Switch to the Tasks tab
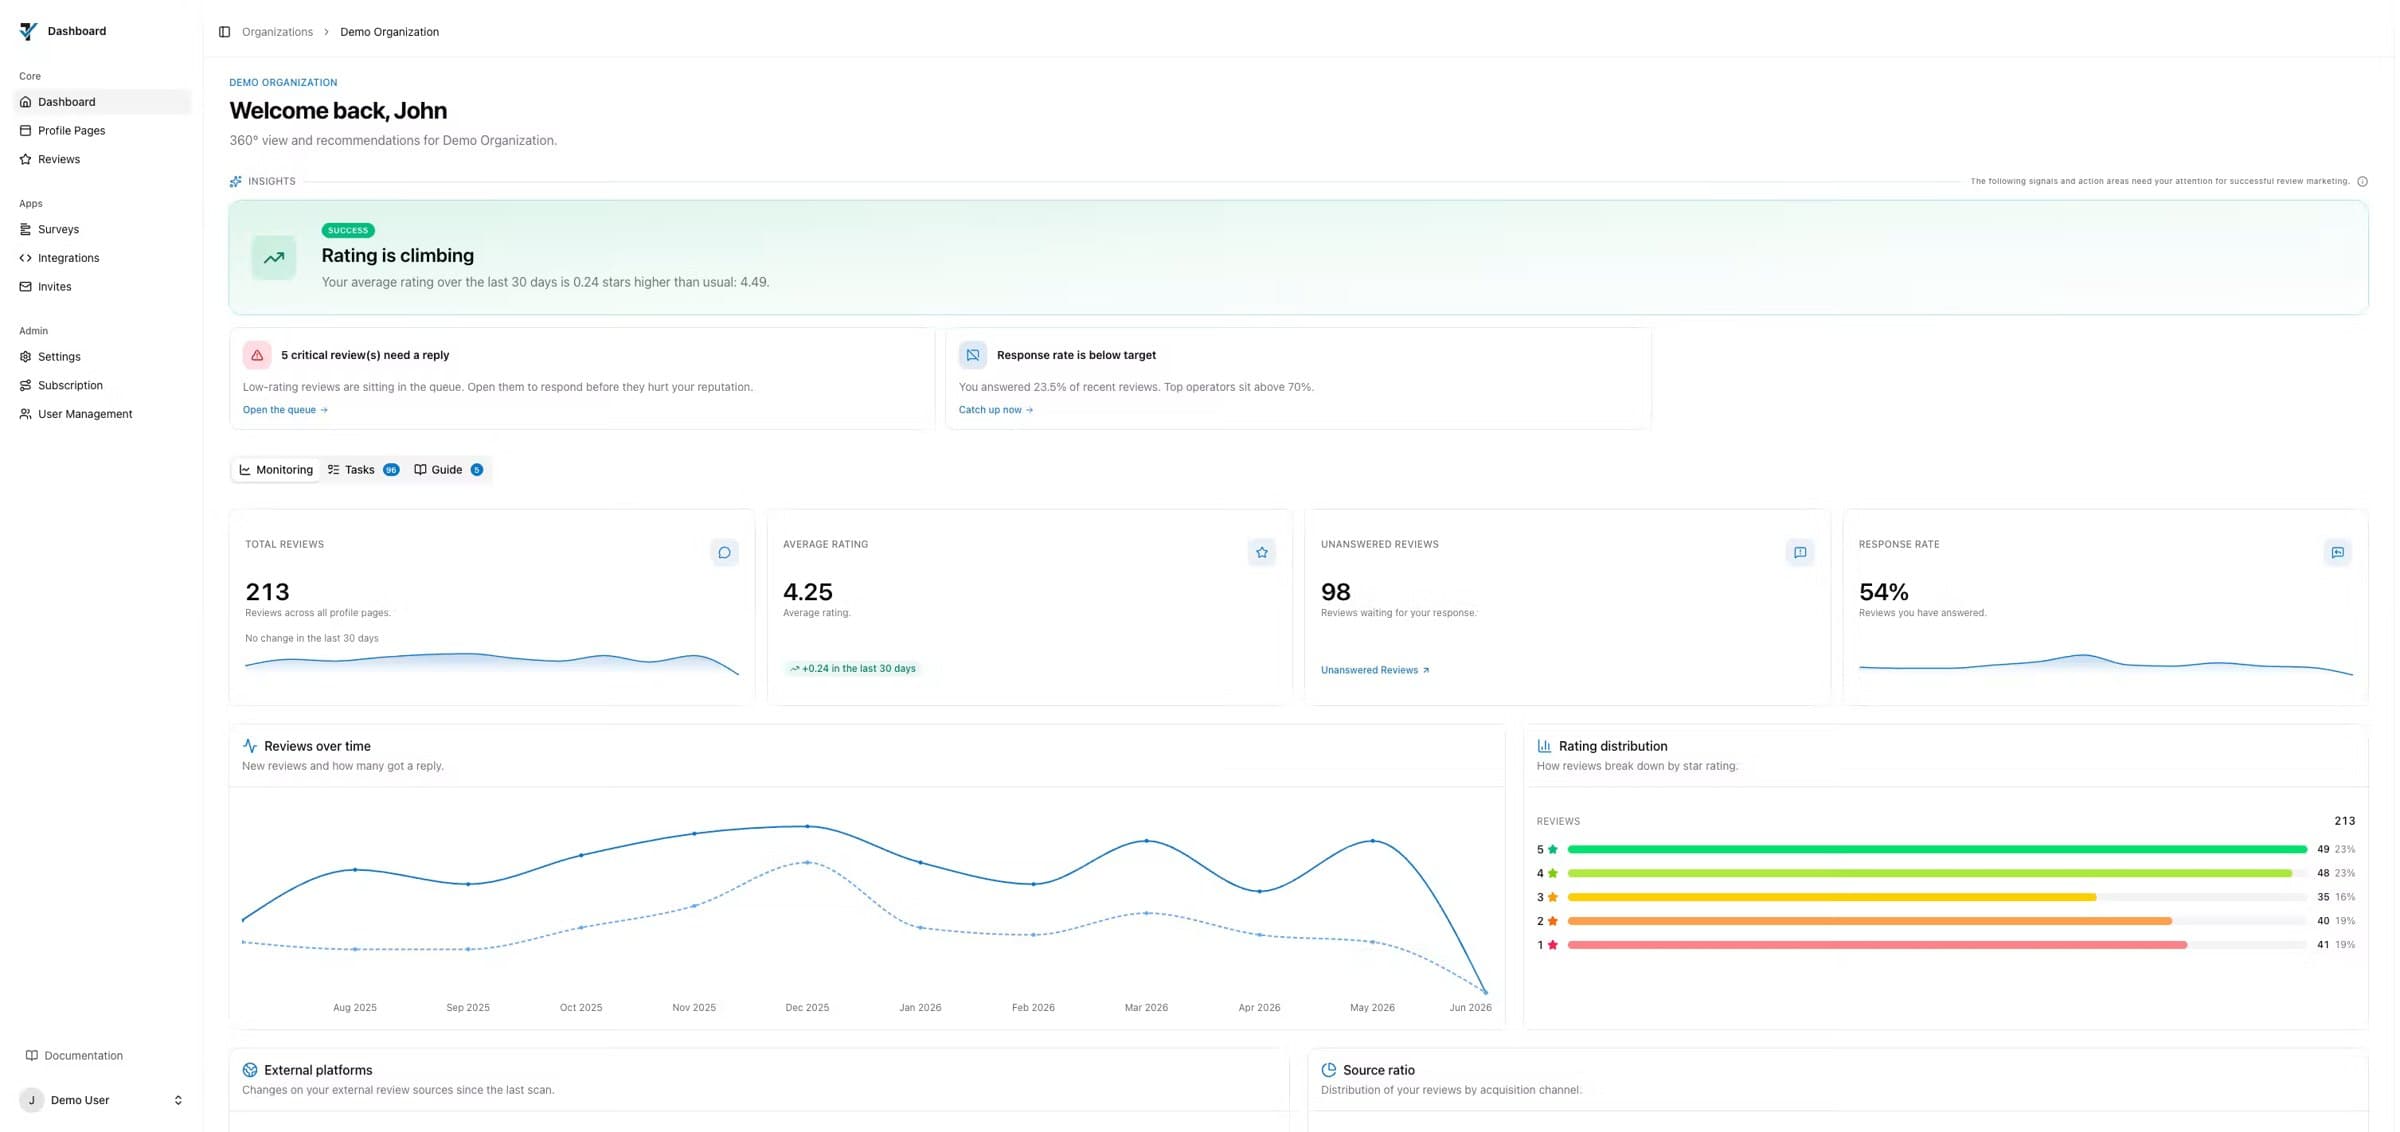Image resolution: width=2400 pixels, height=1132 pixels. coord(363,470)
